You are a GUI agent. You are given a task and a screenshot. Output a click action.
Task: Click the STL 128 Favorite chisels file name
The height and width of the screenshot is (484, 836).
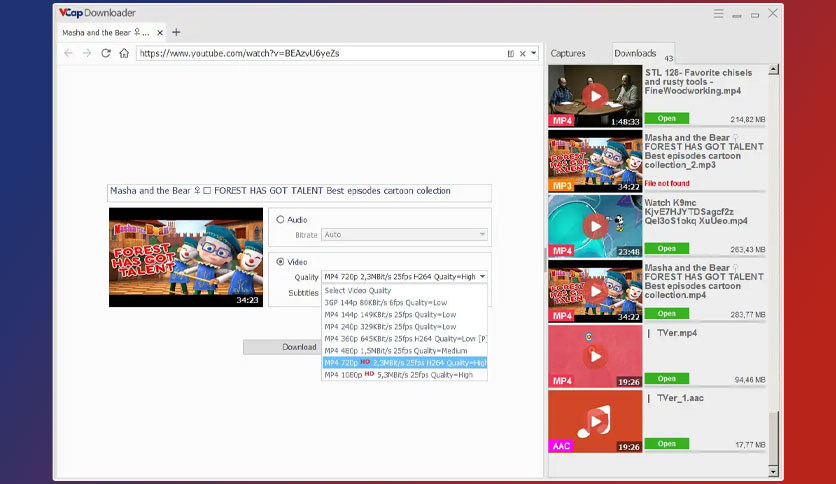pyautogui.click(x=698, y=82)
